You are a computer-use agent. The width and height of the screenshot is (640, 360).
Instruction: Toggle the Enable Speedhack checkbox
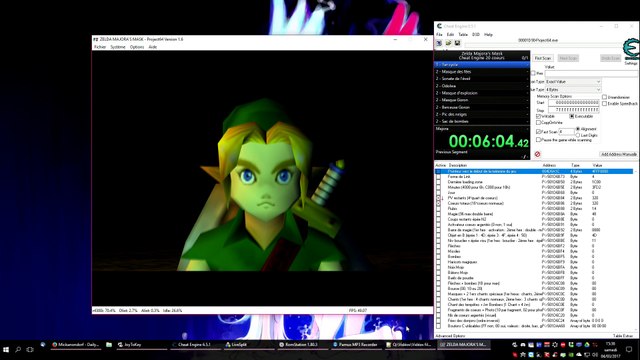pyautogui.click(x=604, y=103)
